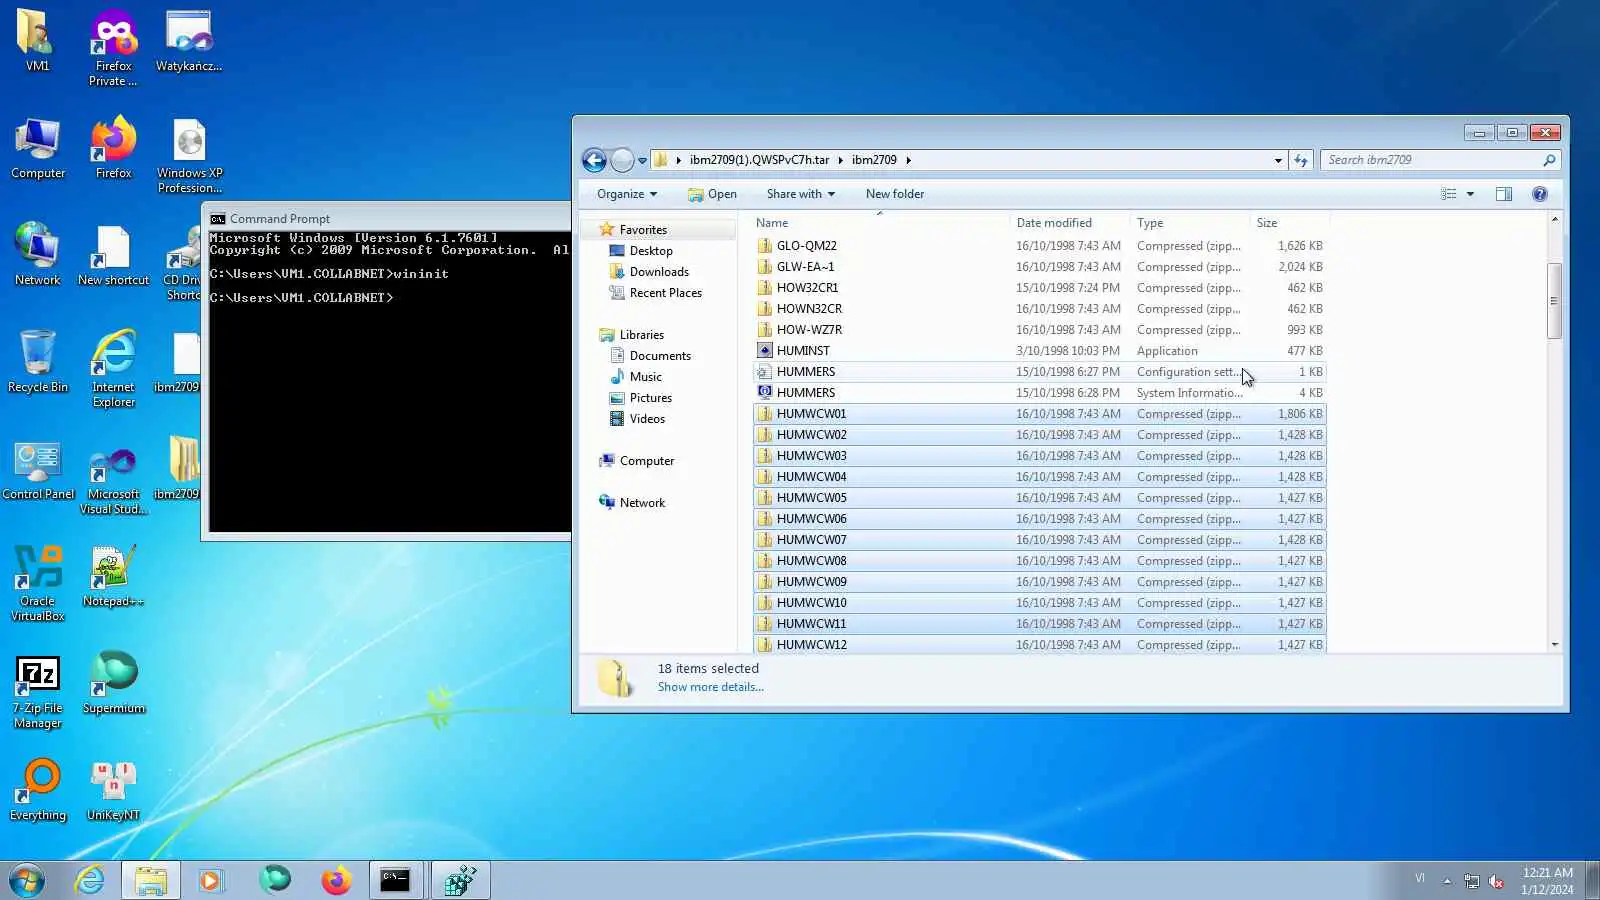Select the Supermium desktop shortcut
1600x900 pixels.
point(113,683)
